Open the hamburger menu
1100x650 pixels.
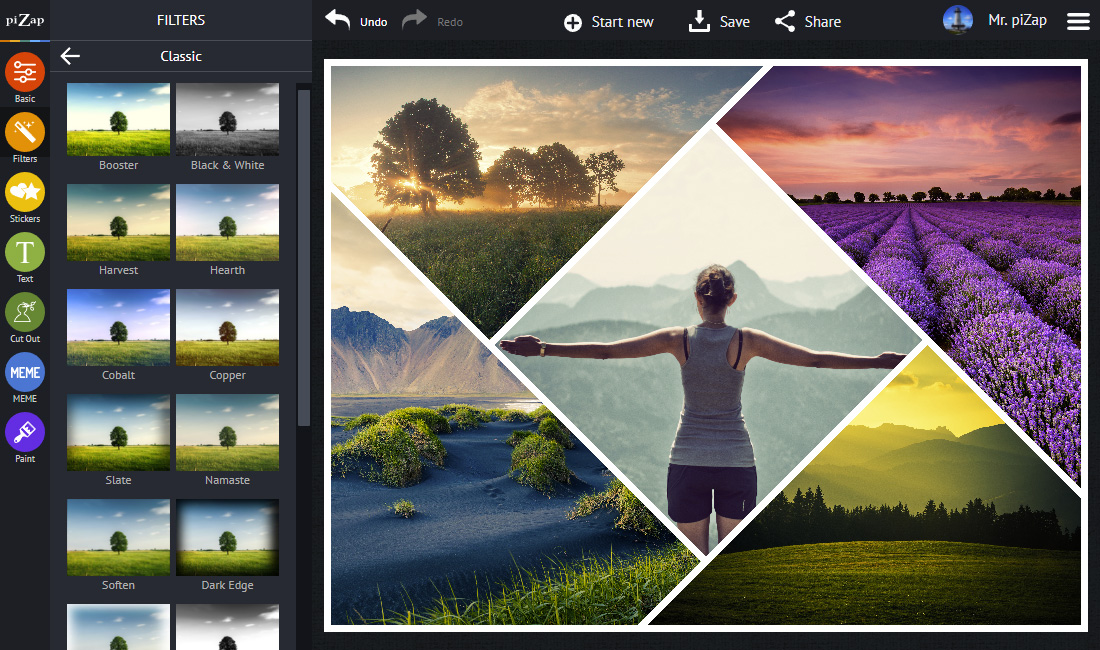point(1078,22)
